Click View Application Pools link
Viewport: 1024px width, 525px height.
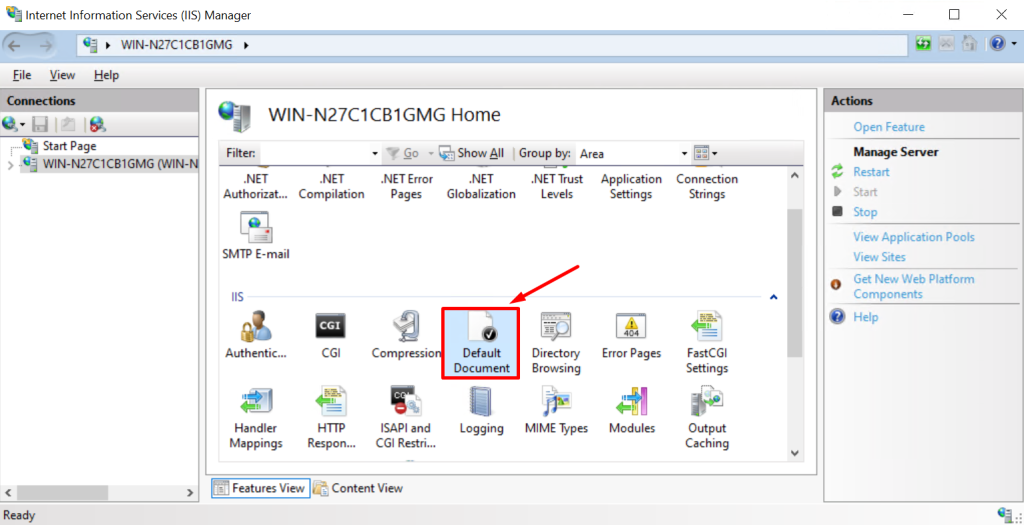[x=913, y=237]
